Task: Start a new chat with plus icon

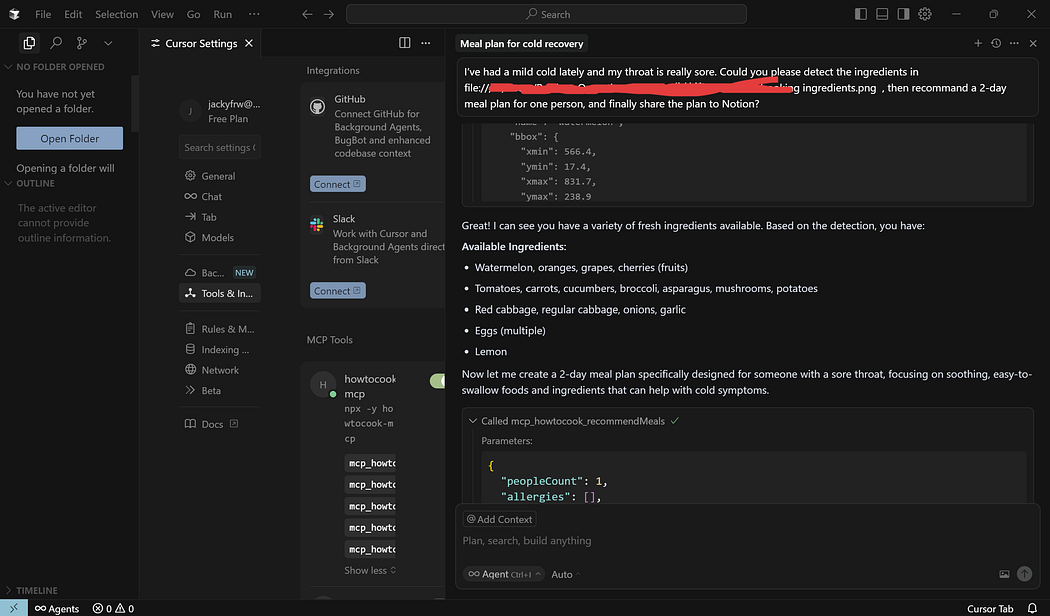Action: click(978, 43)
